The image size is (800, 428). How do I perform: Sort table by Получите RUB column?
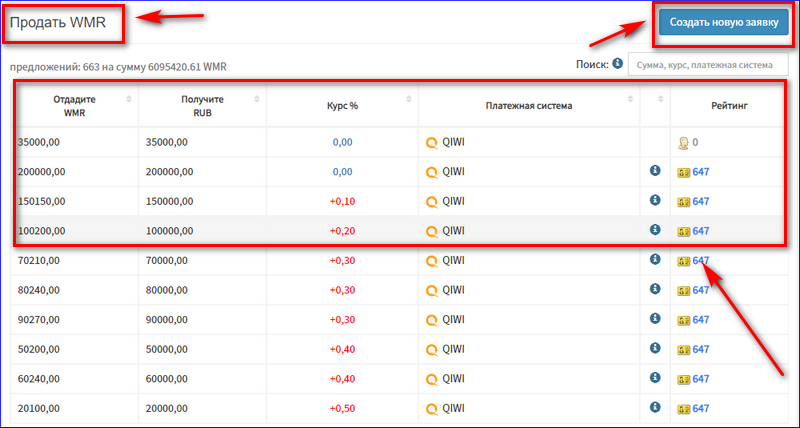(x=257, y=99)
